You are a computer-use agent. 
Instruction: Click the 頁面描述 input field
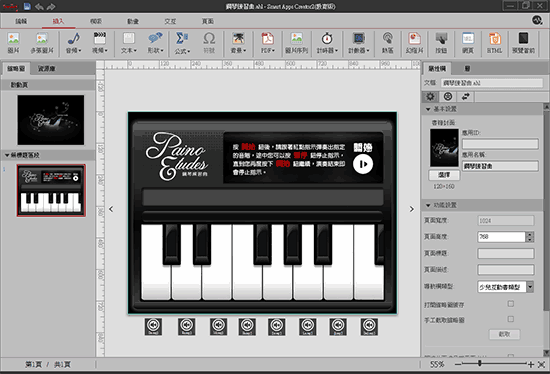506,269
